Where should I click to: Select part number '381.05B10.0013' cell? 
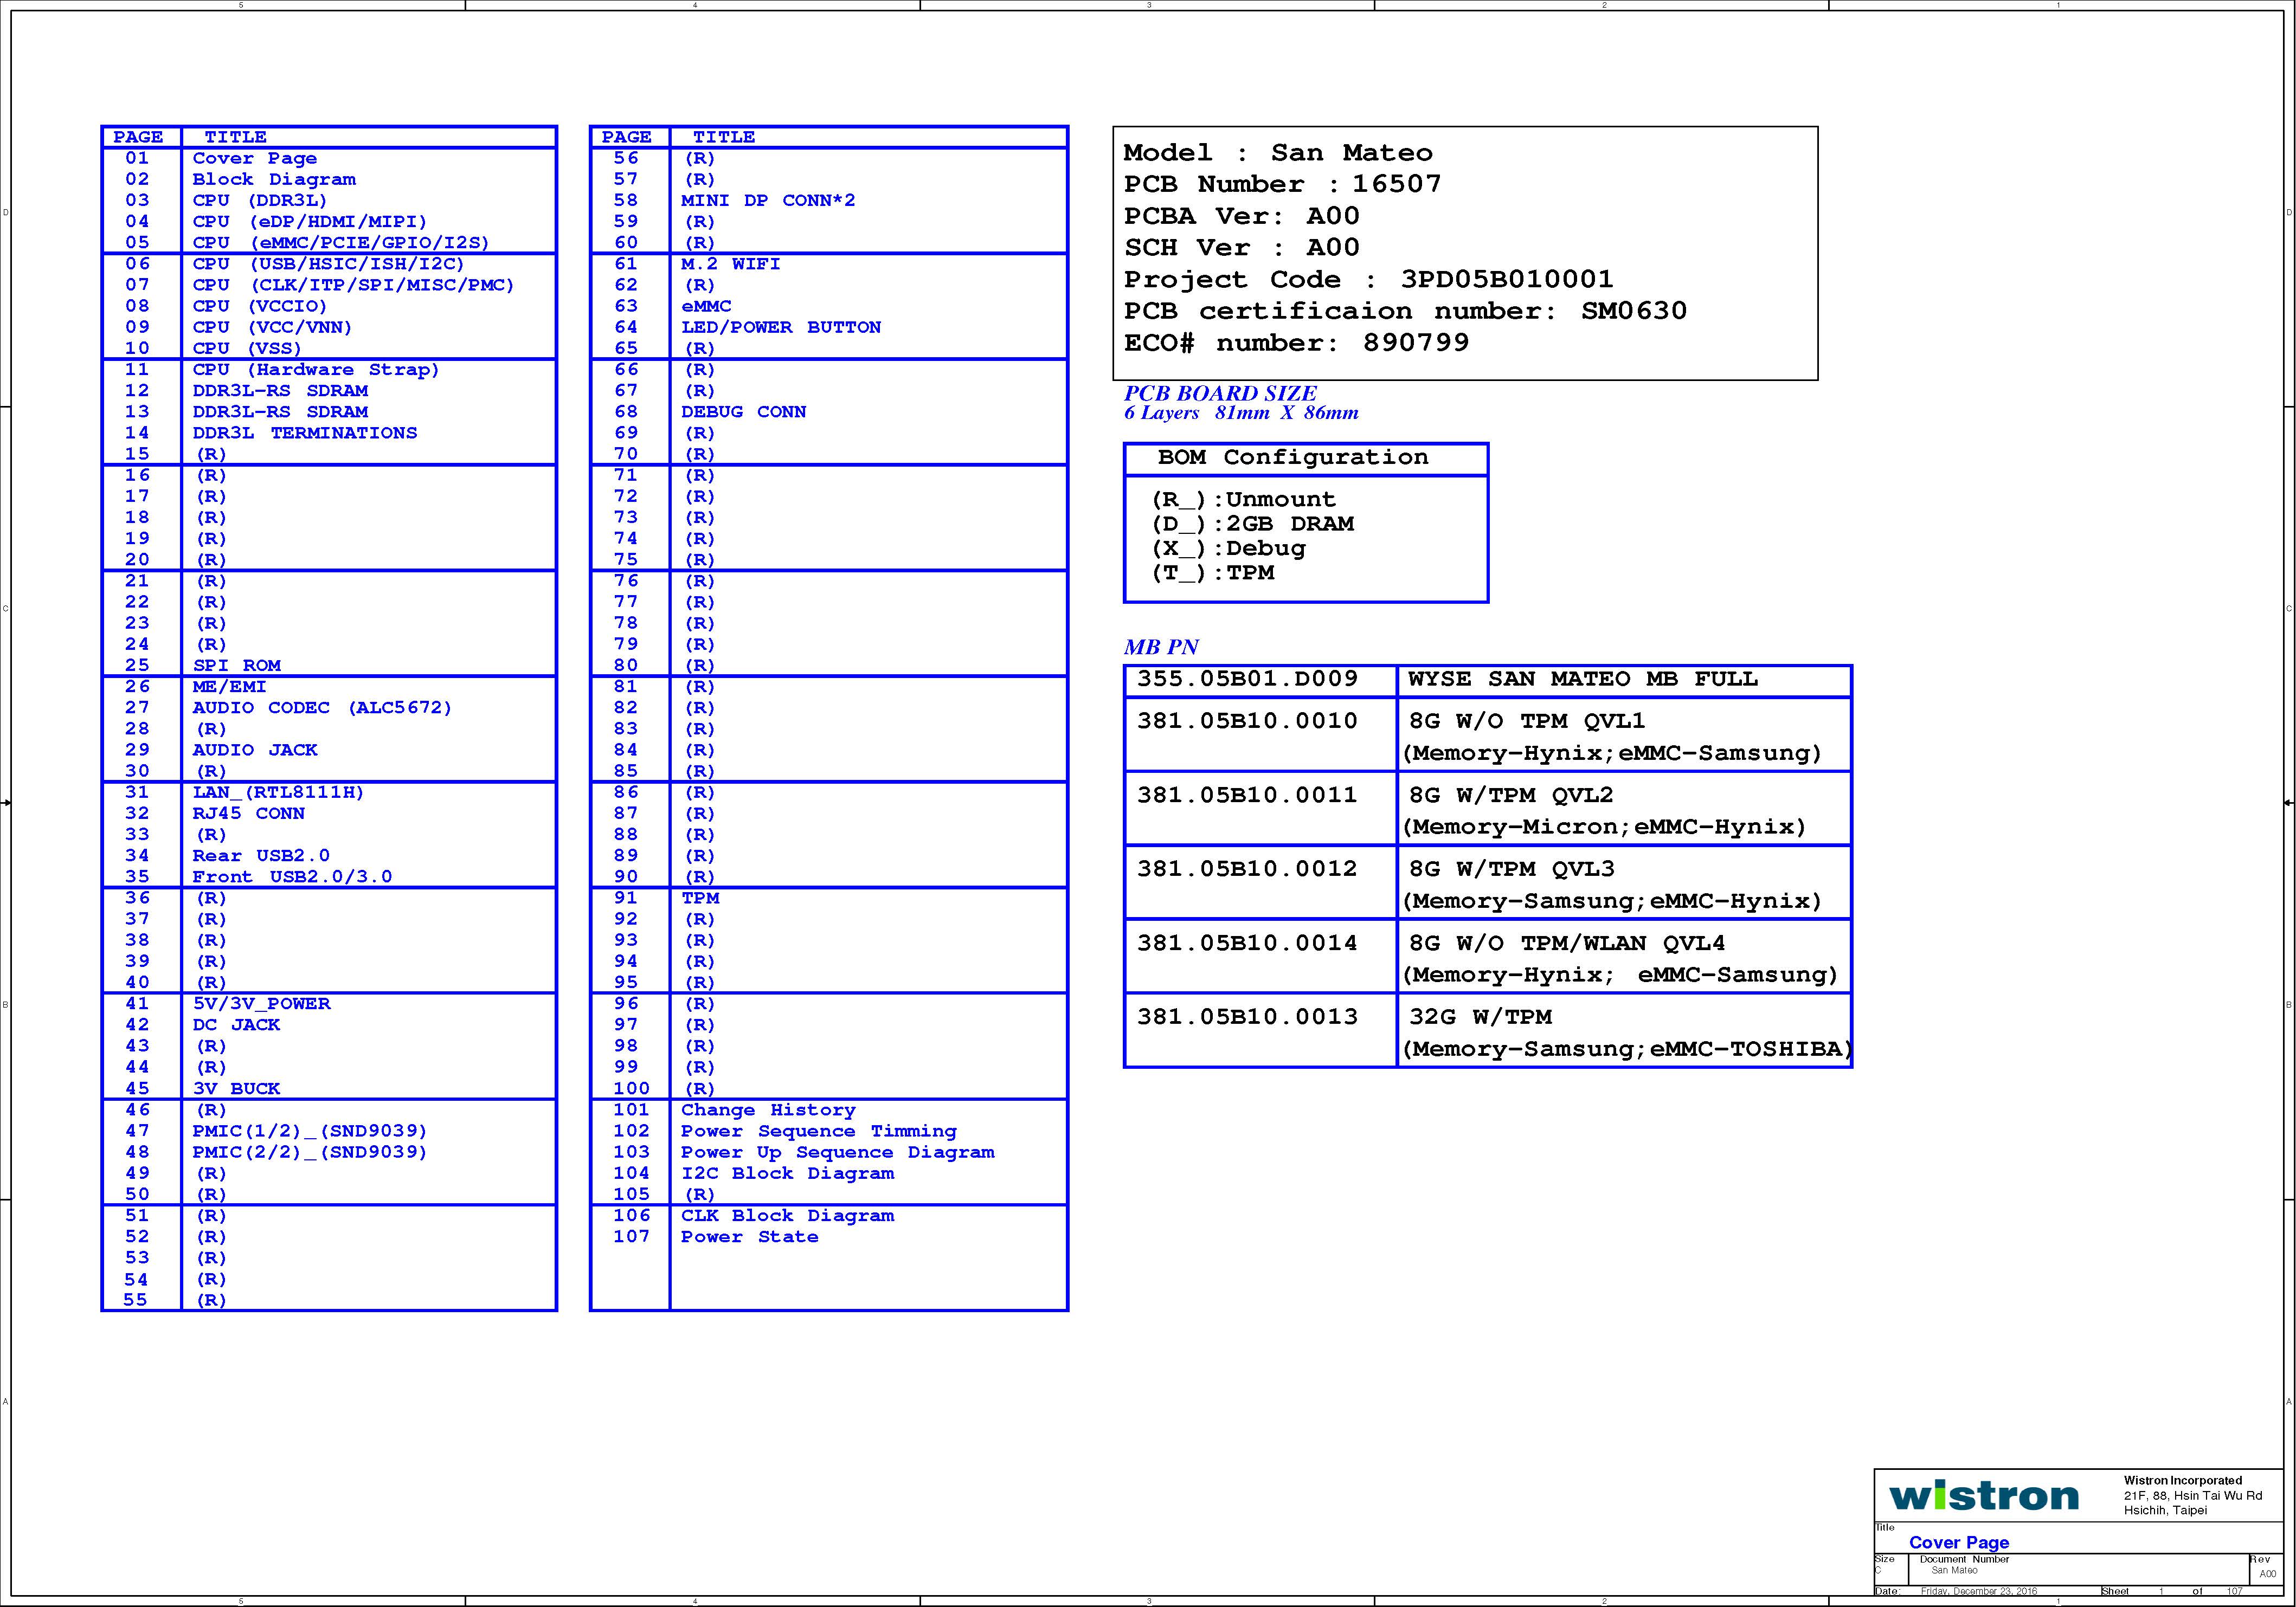pyautogui.click(x=1260, y=1030)
